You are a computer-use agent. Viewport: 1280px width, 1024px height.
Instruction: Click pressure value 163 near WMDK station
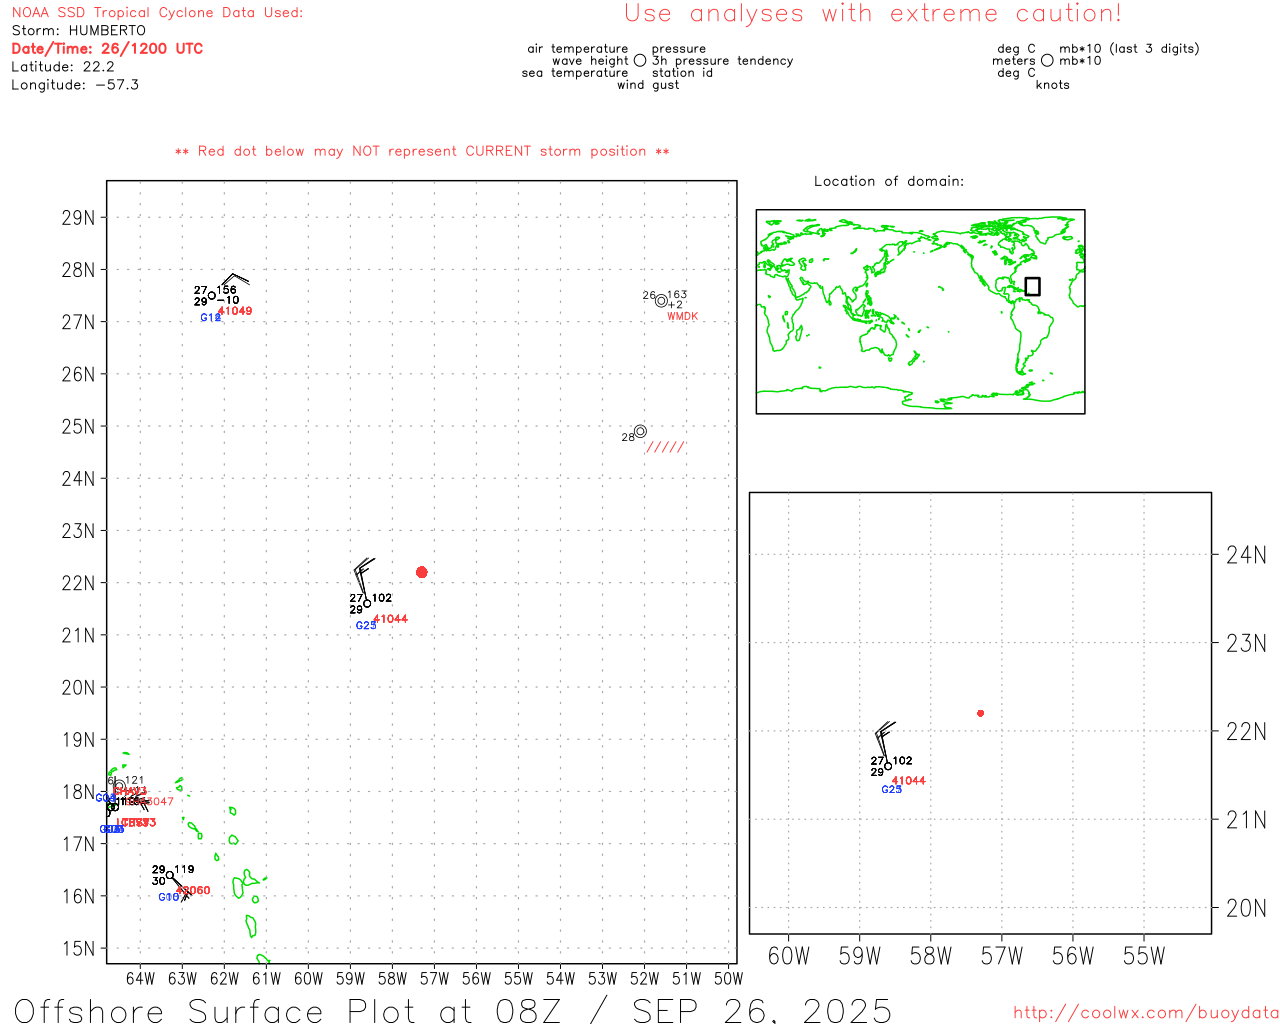tap(678, 295)
